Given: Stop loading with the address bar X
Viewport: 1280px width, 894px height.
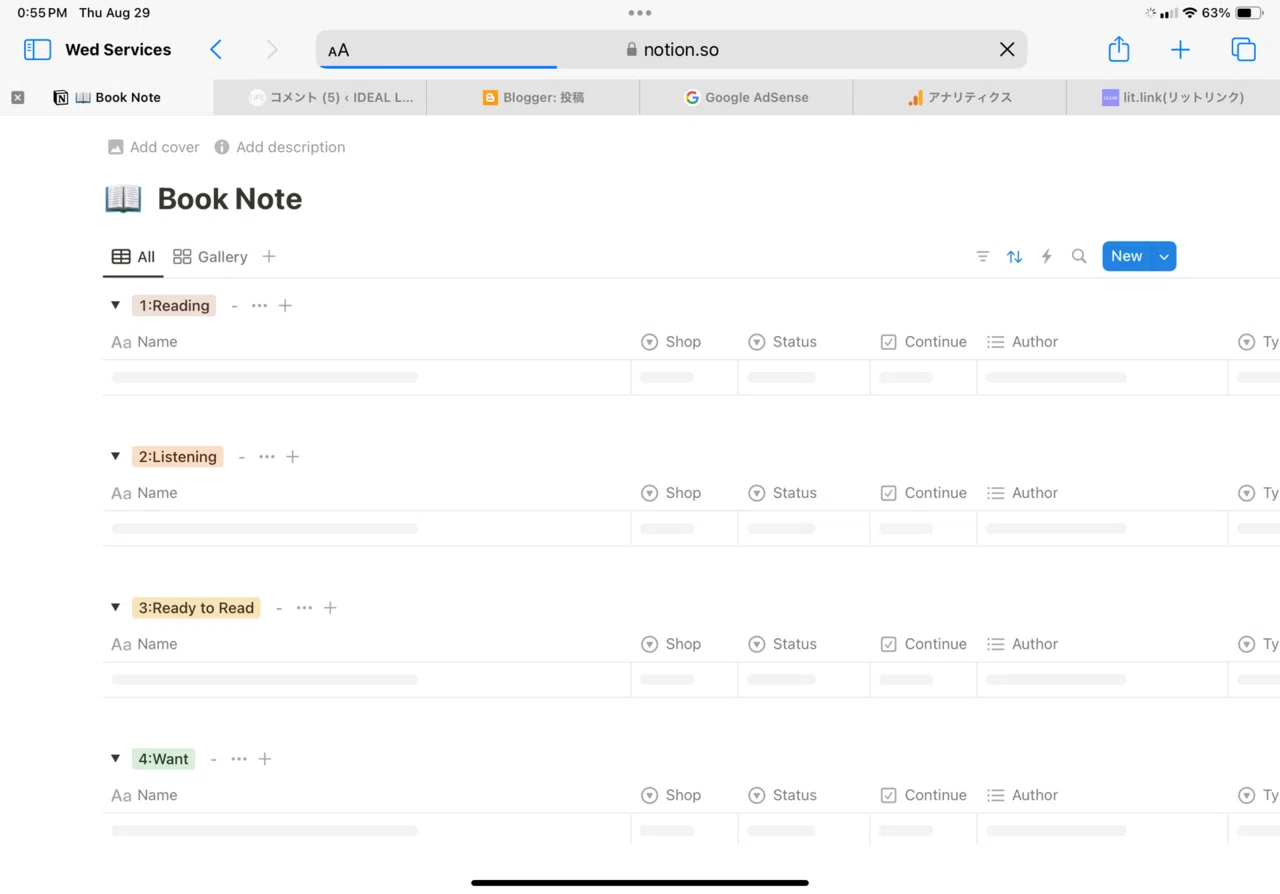Looking at the screenshot, I should [x=1007, y=50].
